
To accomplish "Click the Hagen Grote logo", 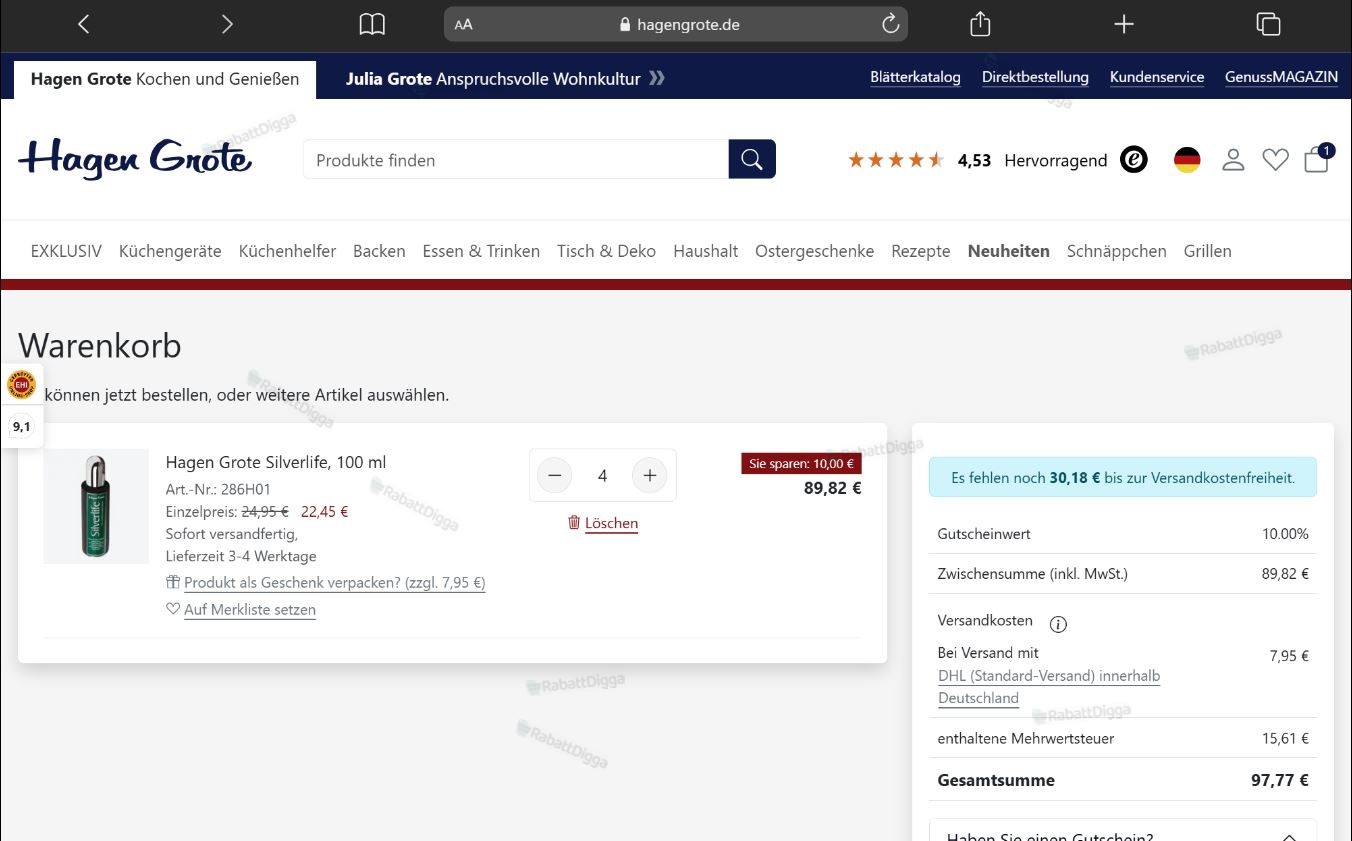I will click(x=135, y=159).
